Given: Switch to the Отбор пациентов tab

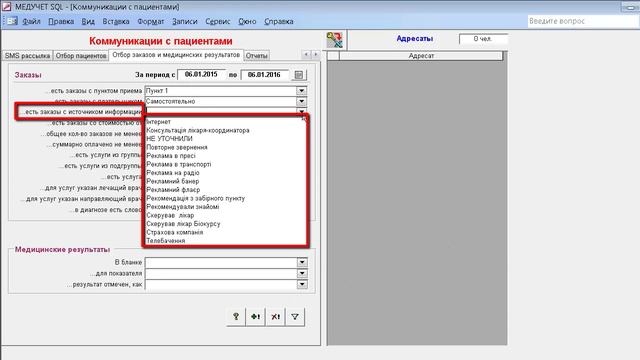Looking at the screenshot, I should pyautogui.click(x=81, y=56).
